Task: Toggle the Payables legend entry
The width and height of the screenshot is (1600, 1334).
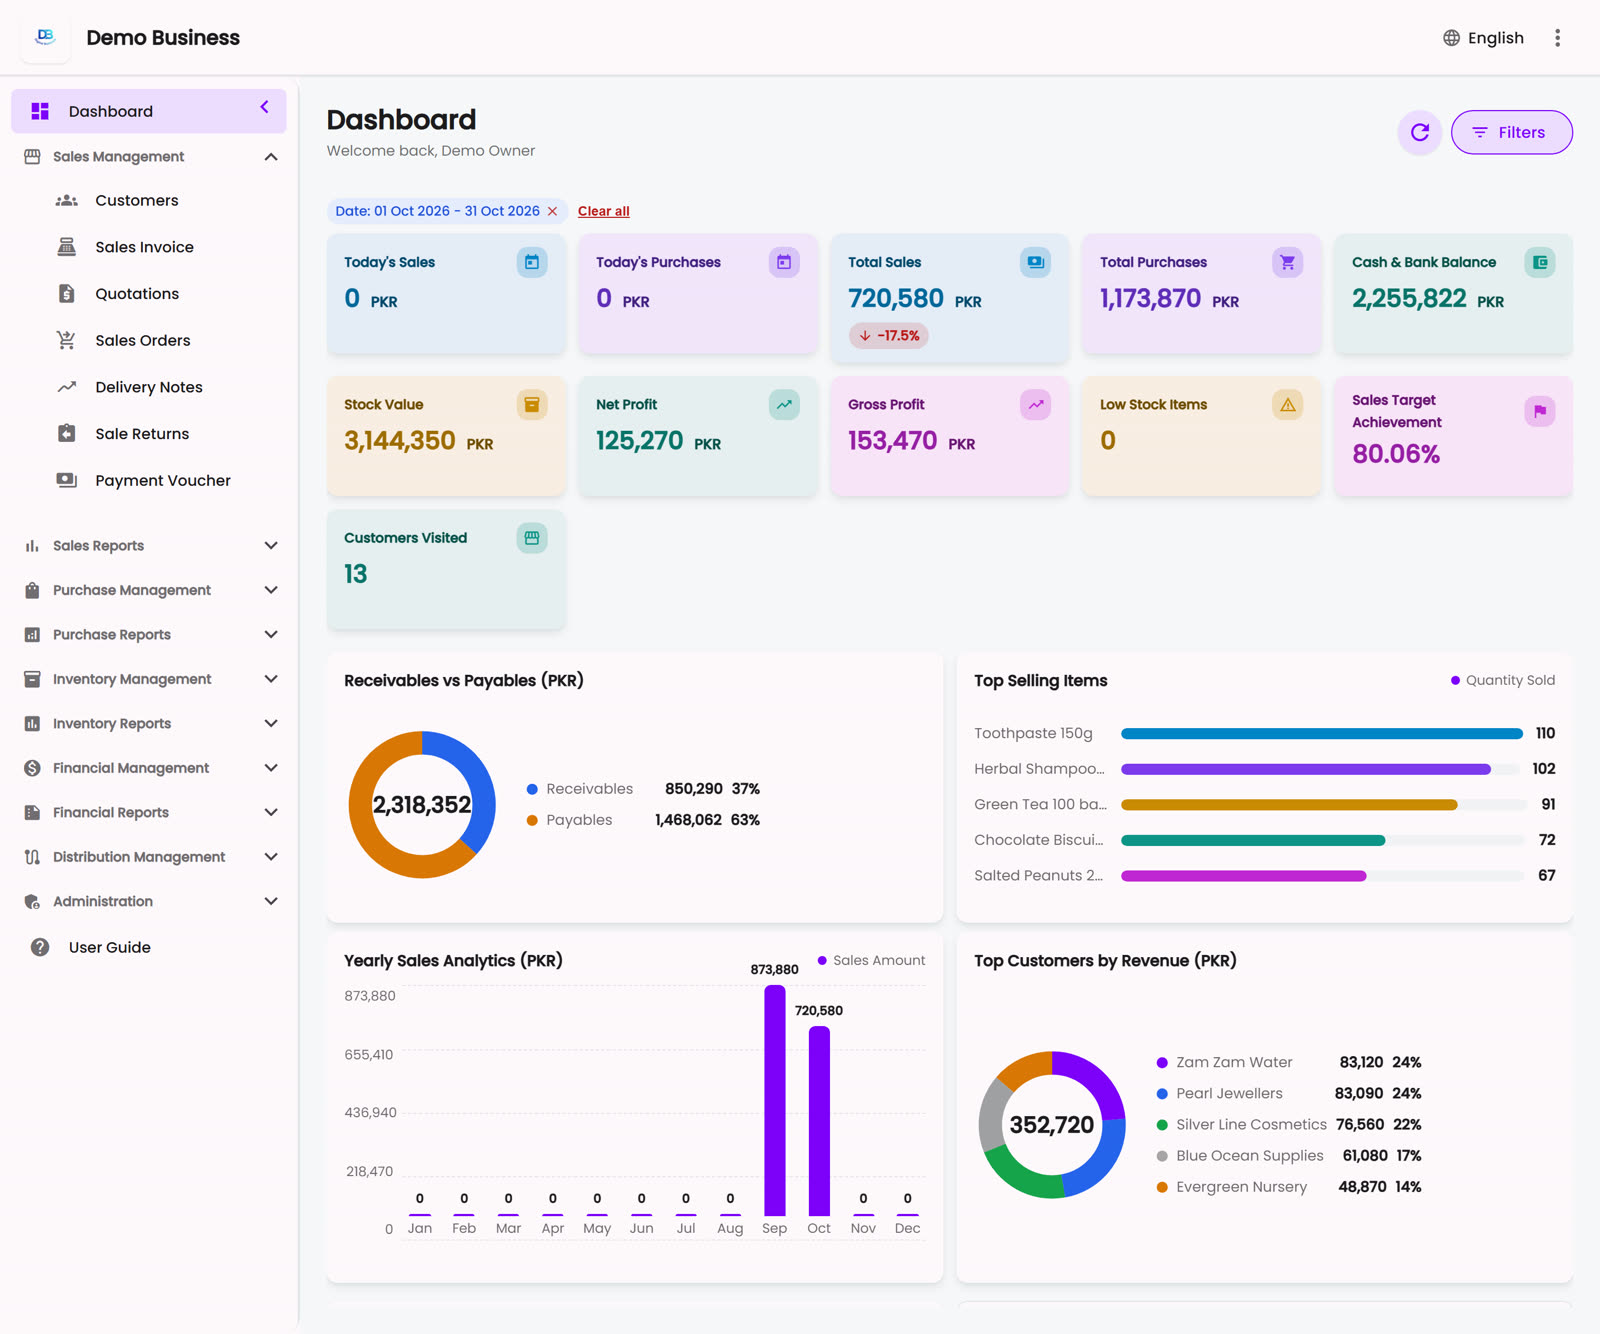Action: 570,820
